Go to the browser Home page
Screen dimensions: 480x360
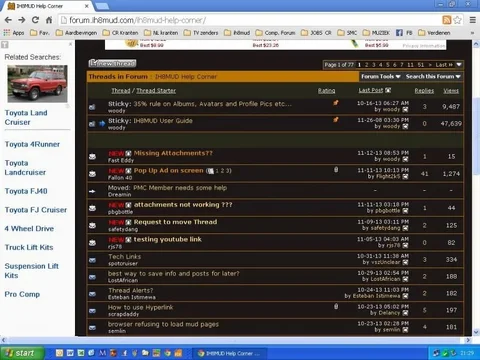(x=49, y=20)
